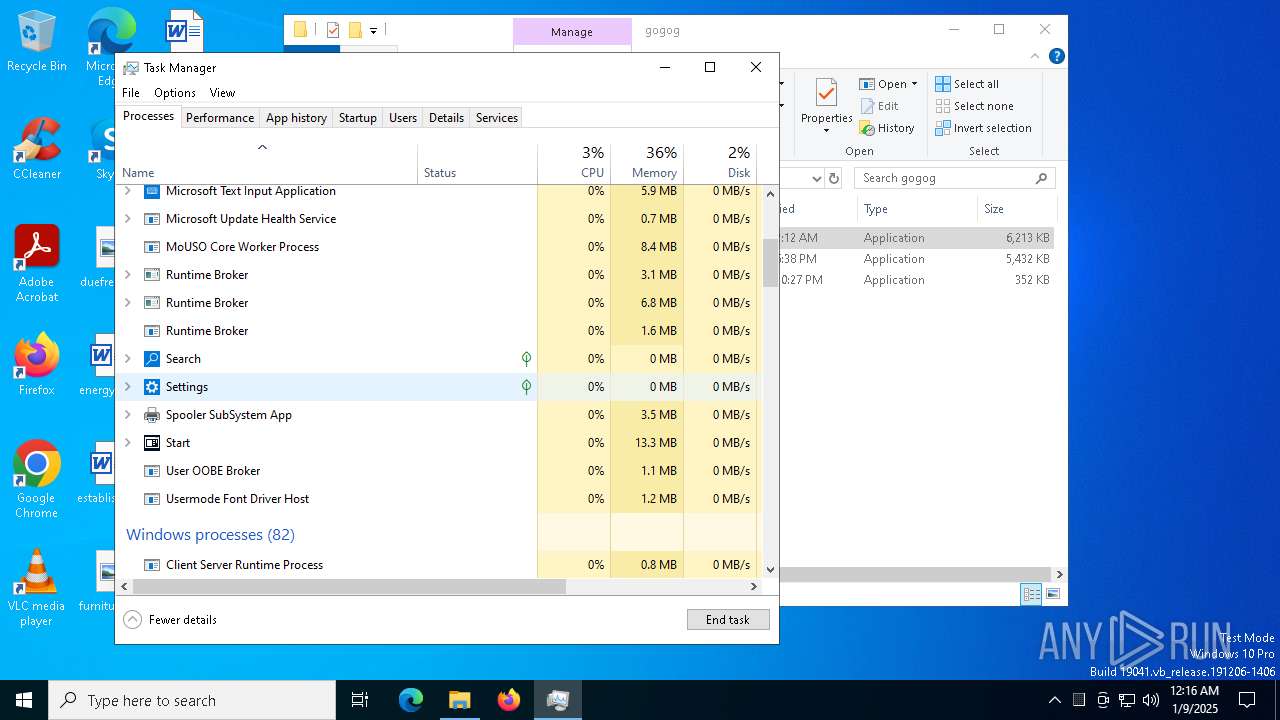Image resolution: width=1280 pixels, height=720 pixels.
Task: Click the User OOBE Broker icon
Action: click(152, 471)
